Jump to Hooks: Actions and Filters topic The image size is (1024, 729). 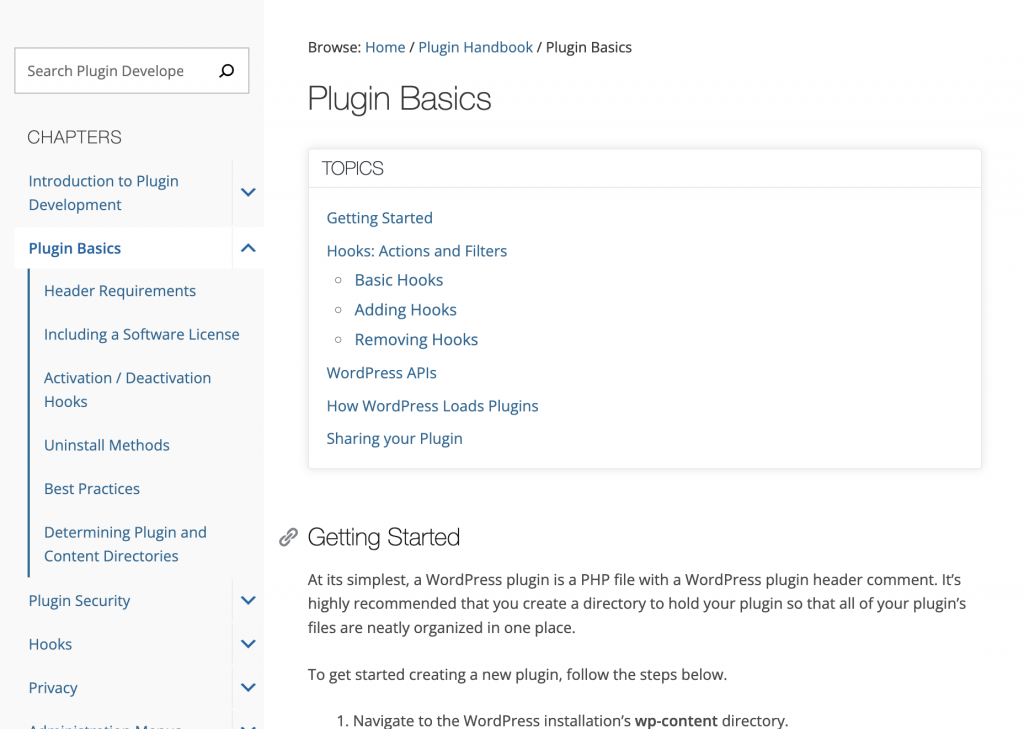click(417, 251)
